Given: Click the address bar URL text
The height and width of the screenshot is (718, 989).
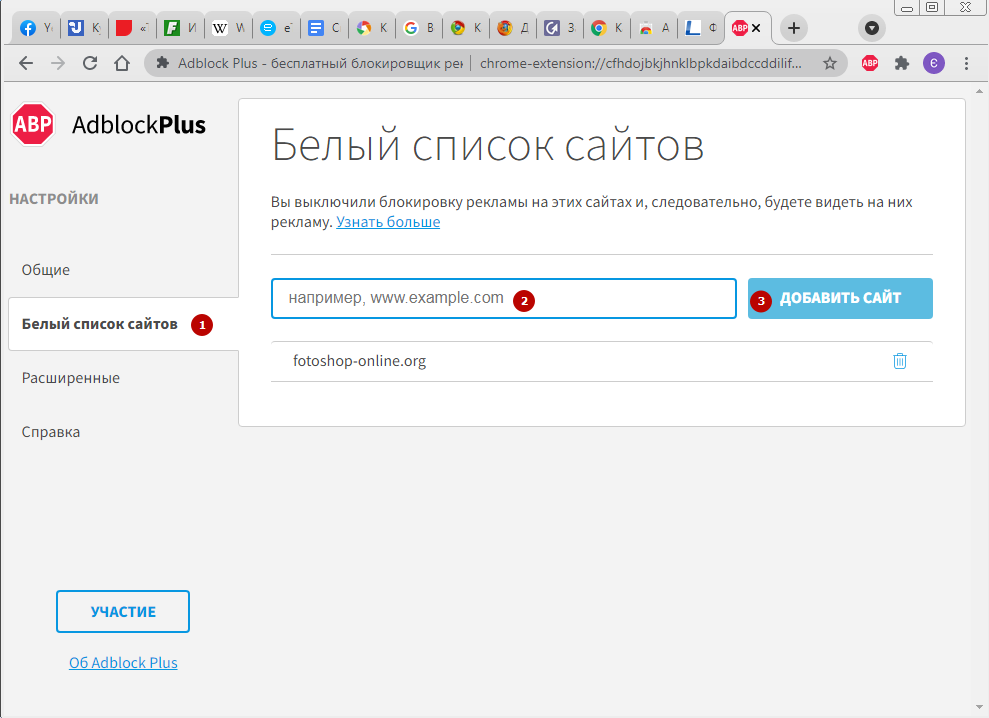Looking at the screenshot, I should [x=640, y=63].
